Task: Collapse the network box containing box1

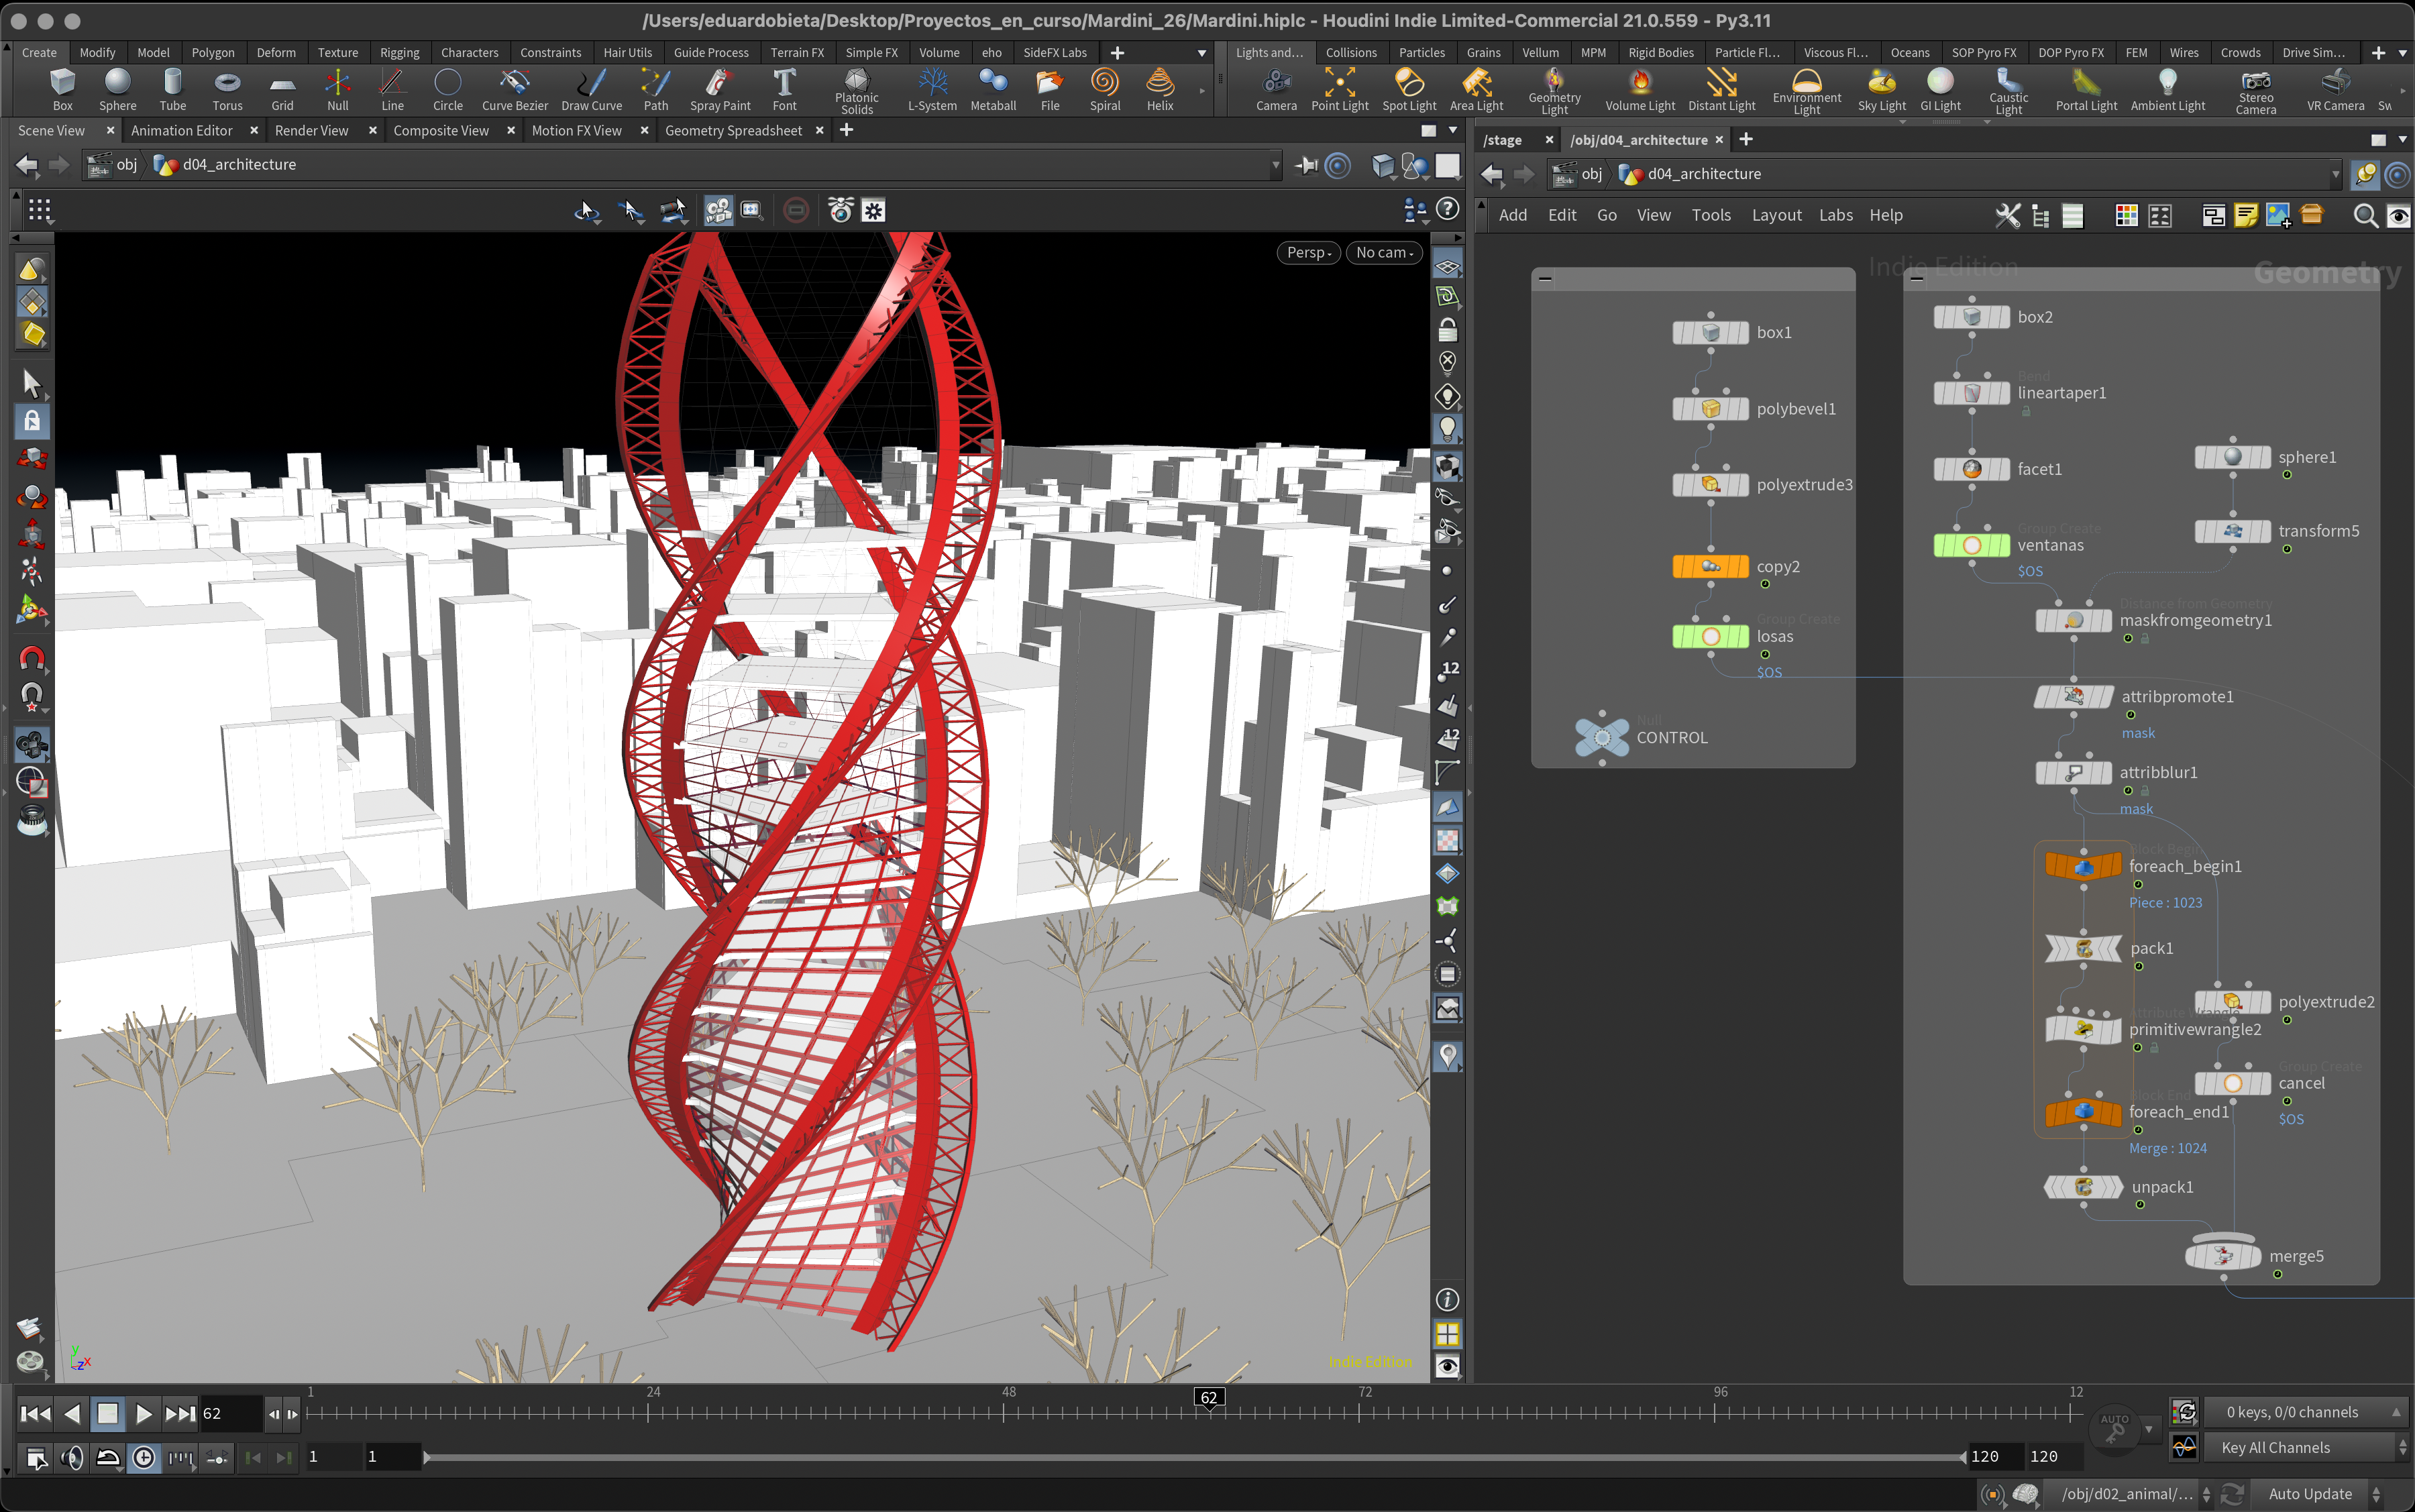Action: [x=1545, y=280]
